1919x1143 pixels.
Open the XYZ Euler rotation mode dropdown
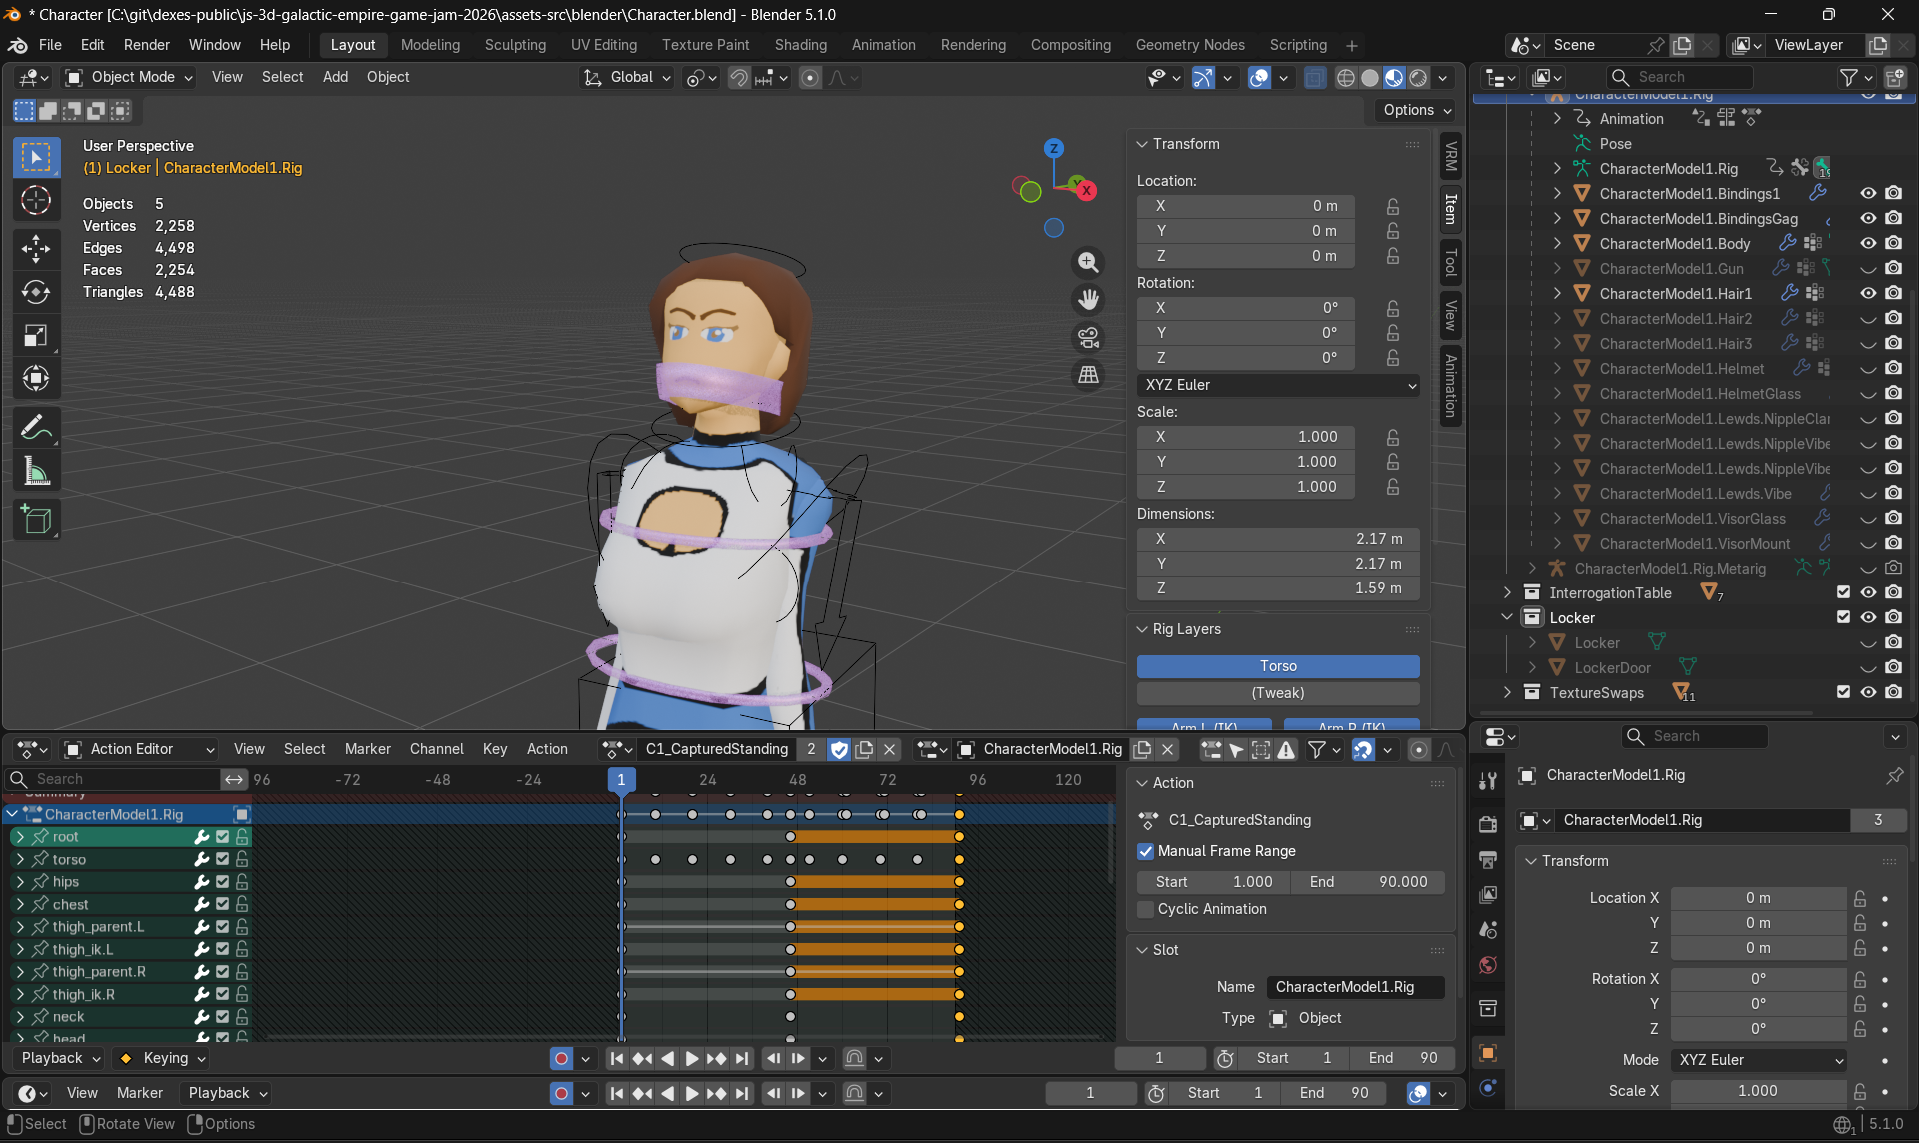coord(1278,385)
